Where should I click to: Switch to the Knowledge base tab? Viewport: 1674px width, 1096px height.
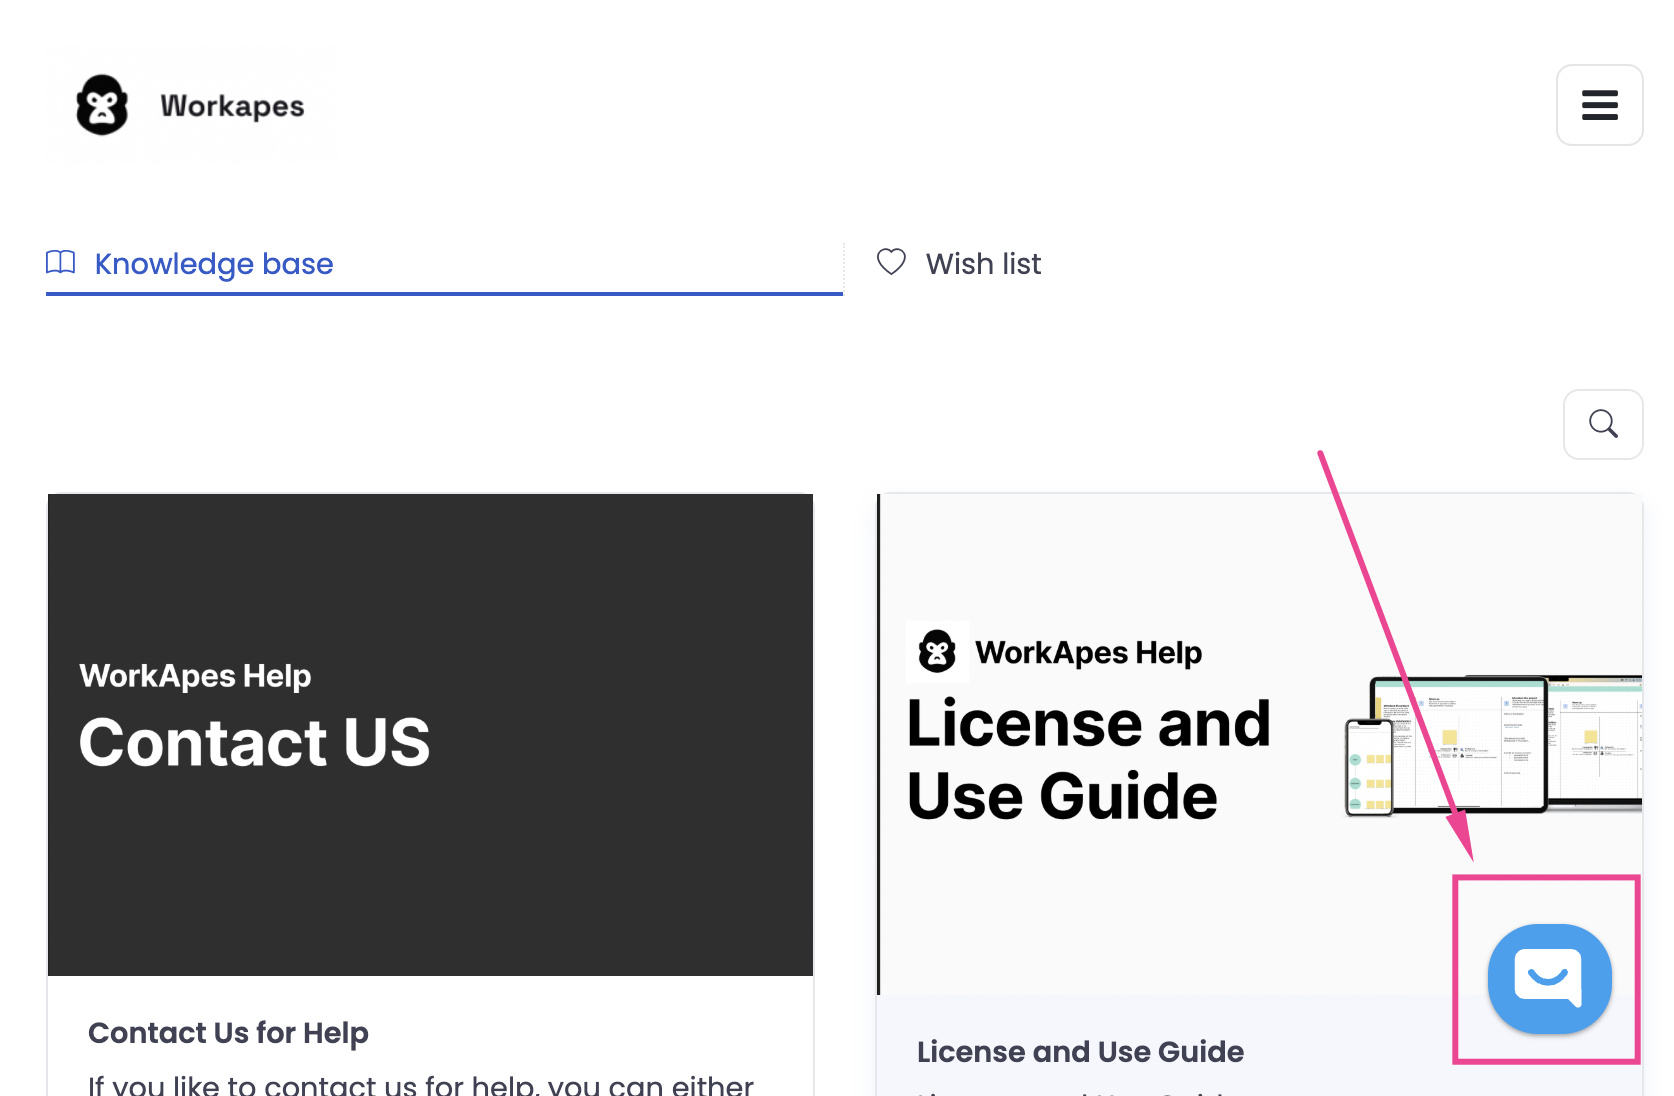[444, 264]
